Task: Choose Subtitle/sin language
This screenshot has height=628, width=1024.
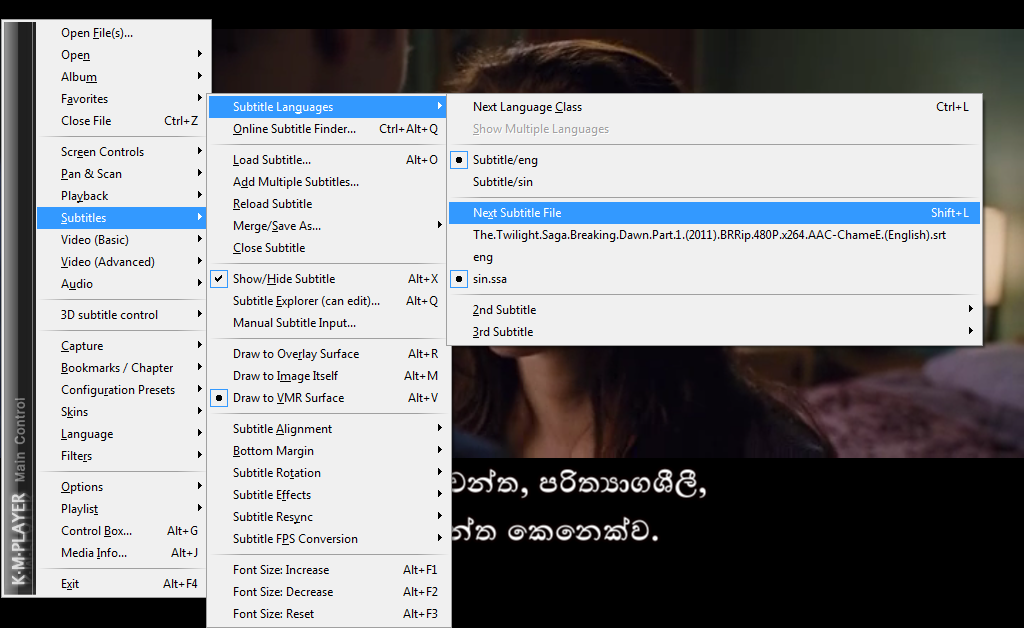Action: [714, 182]
